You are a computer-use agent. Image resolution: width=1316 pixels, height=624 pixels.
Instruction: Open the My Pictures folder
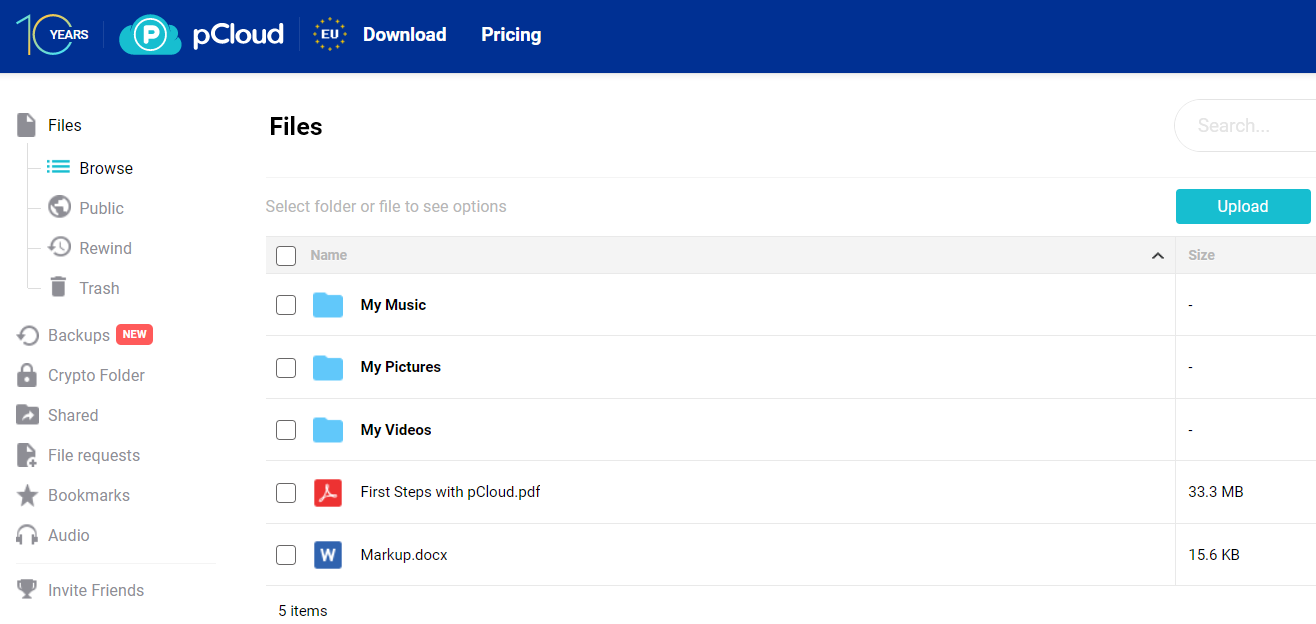(x=400, y=367)
